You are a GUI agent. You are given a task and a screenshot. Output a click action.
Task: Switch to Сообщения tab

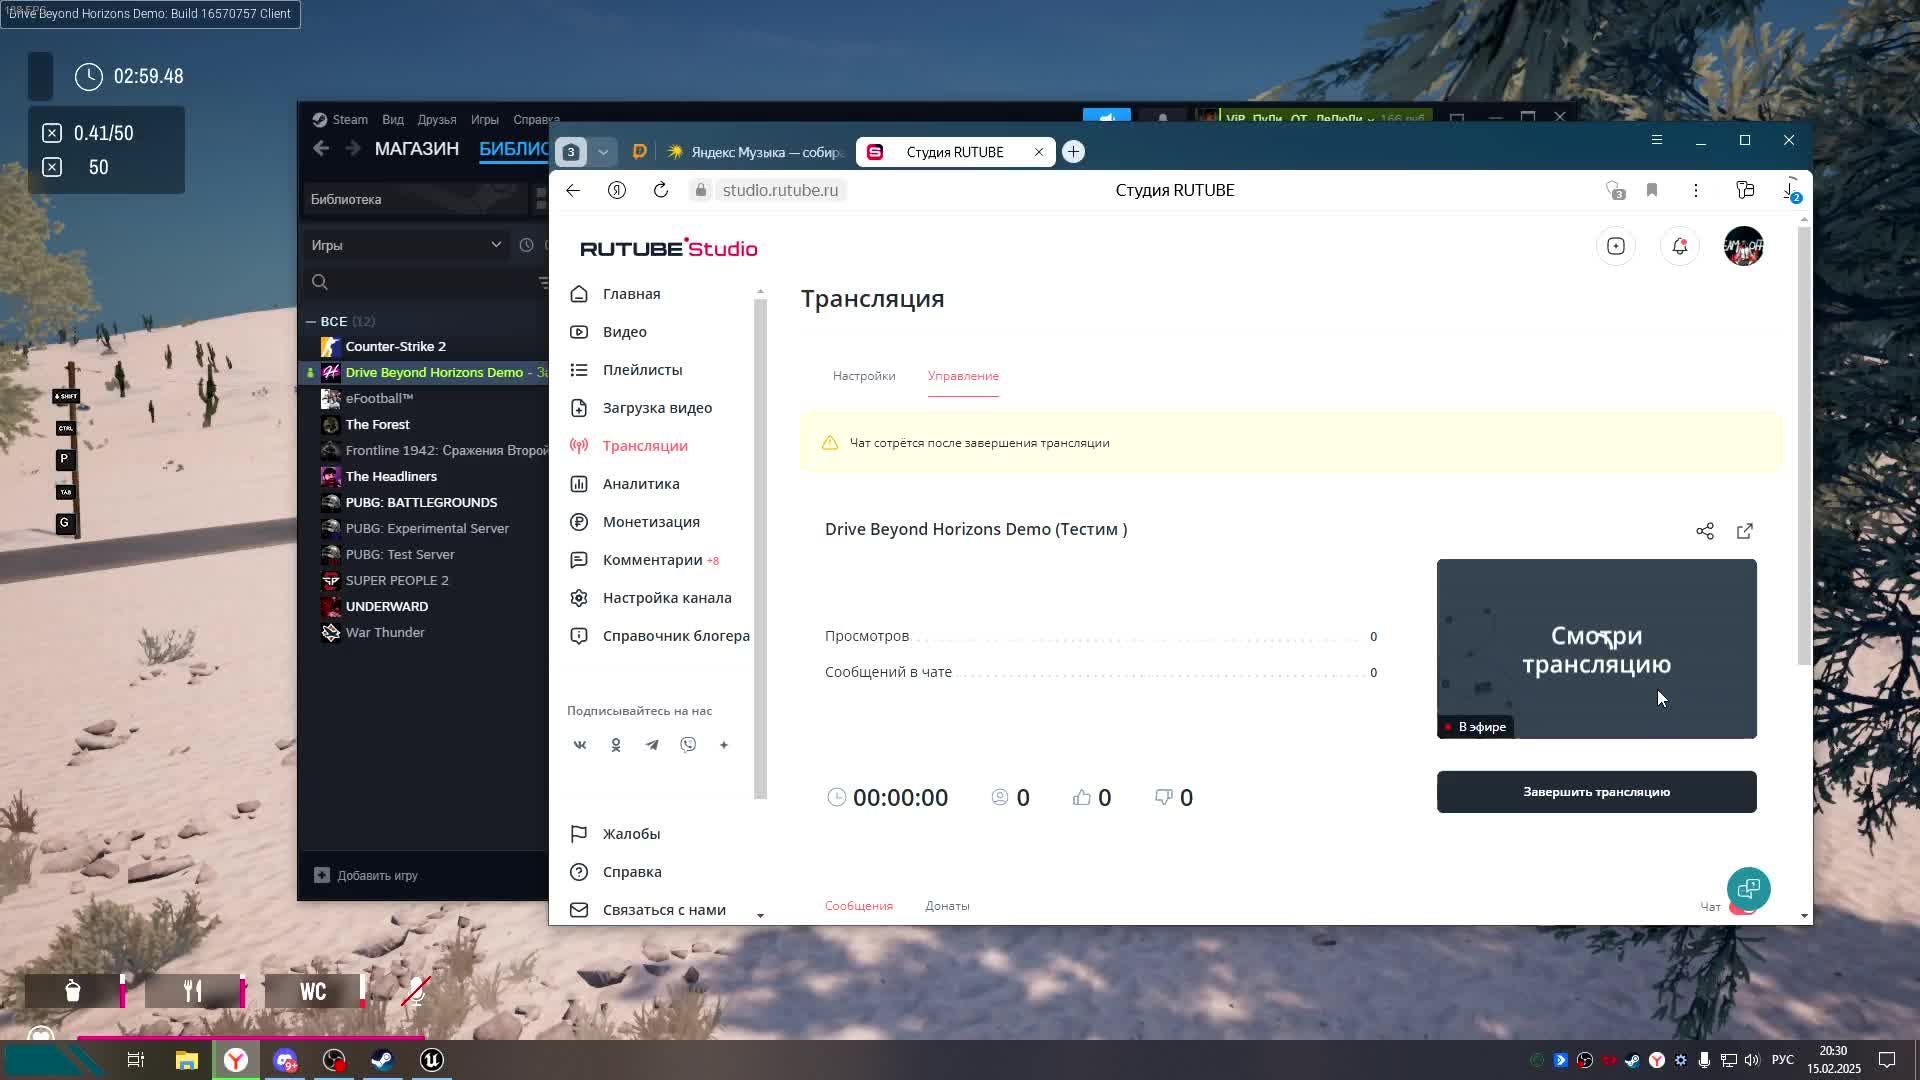(x=859, y=906)
